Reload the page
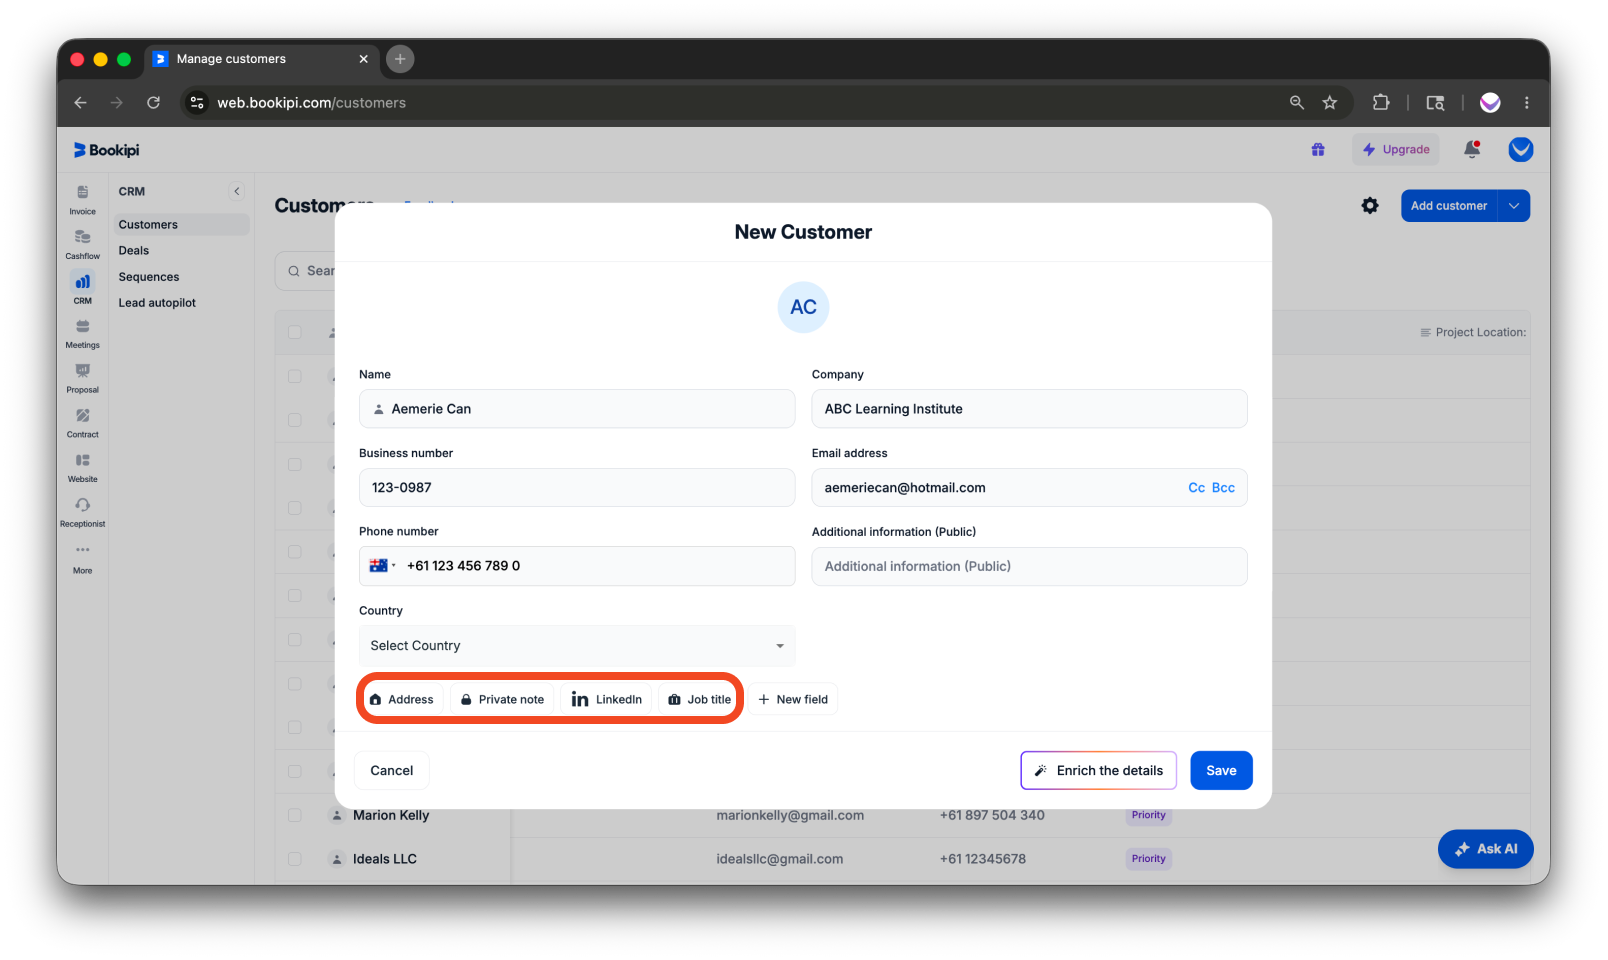 [153, 102]
